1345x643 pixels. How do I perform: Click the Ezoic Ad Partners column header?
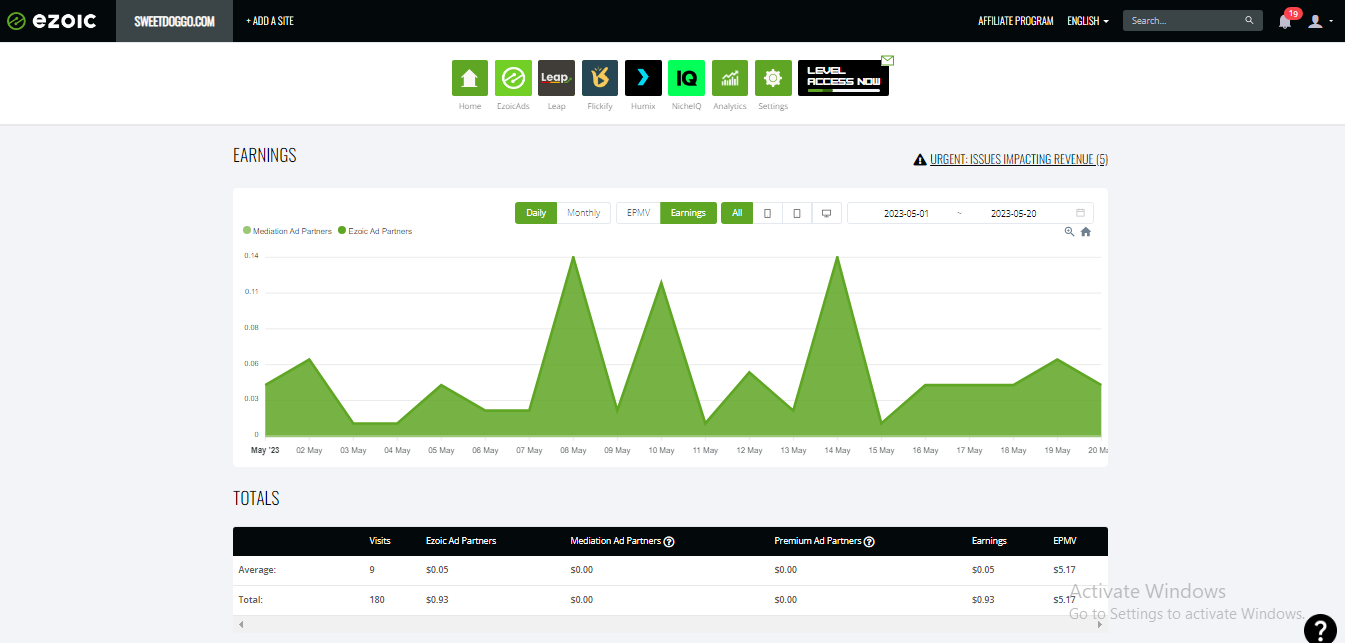[x=461, y=541]
